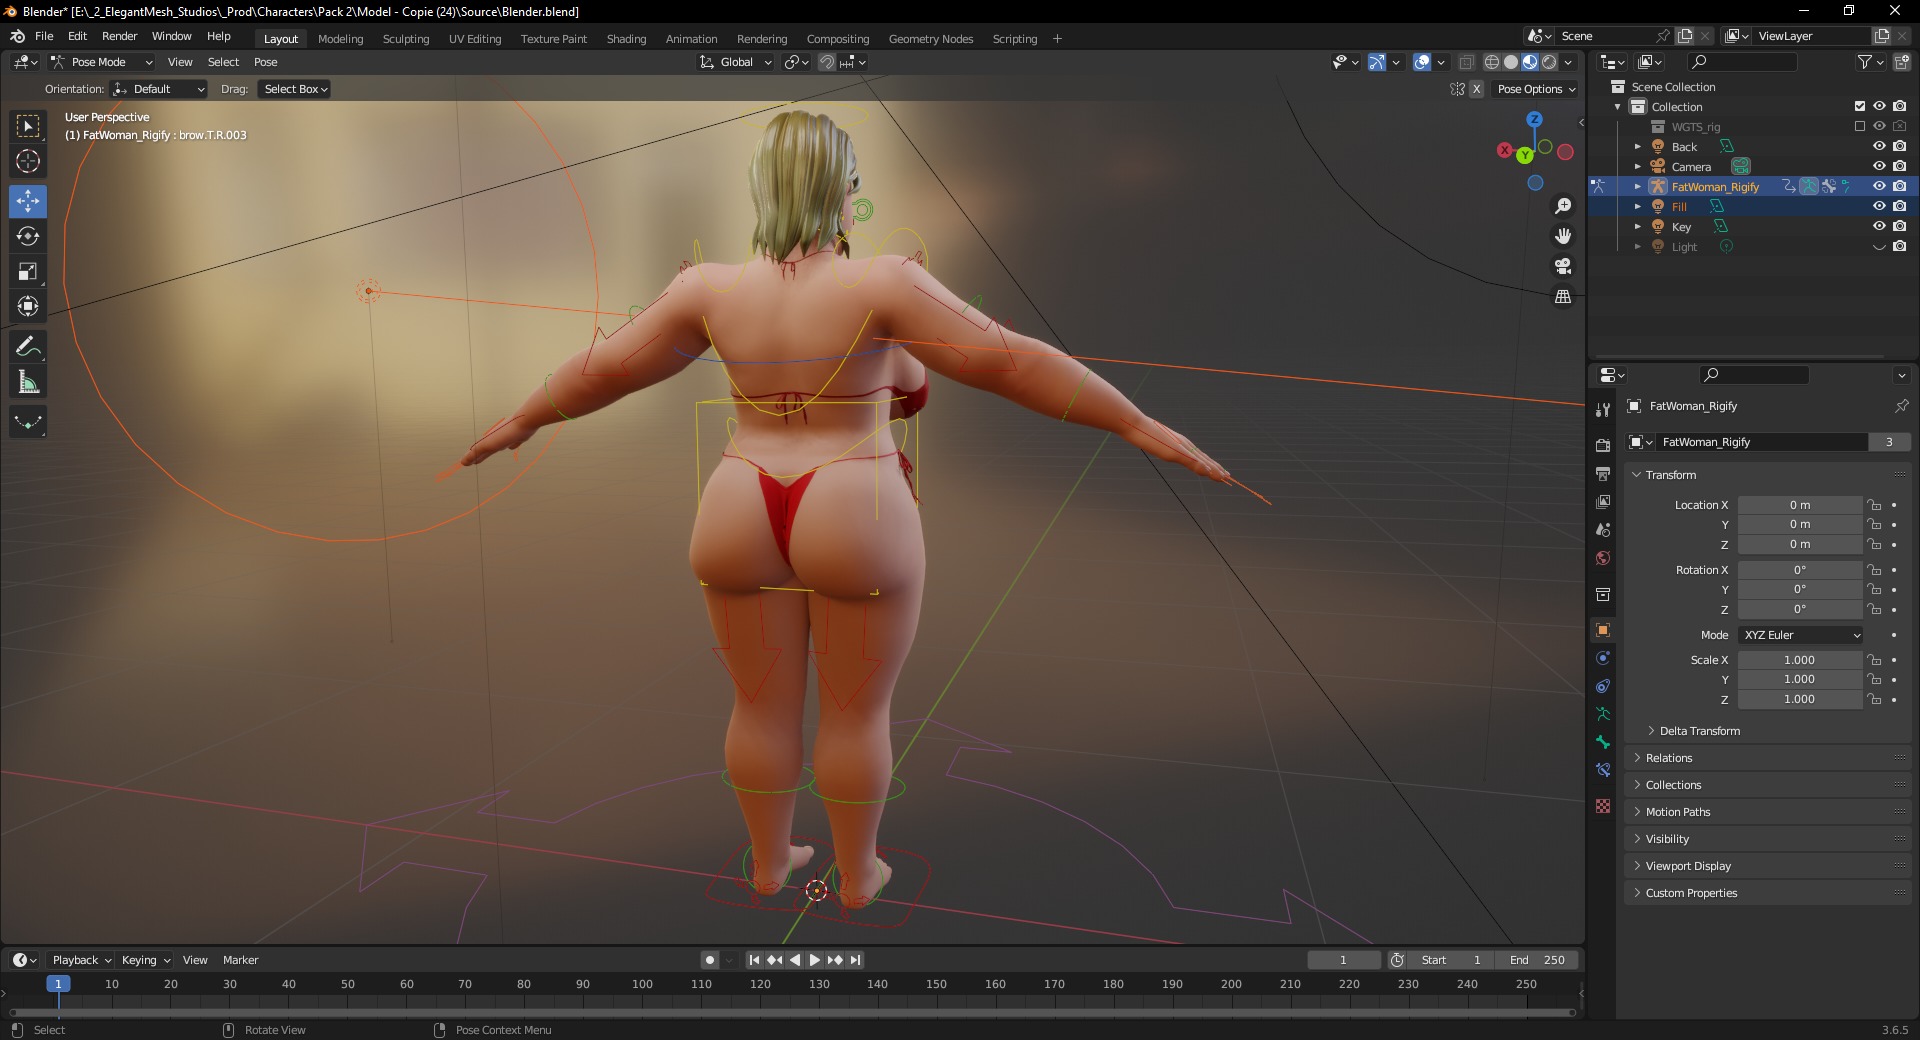
Task: Switch orthographic/perspective grid icon
Action: [x=1563, y=297]
